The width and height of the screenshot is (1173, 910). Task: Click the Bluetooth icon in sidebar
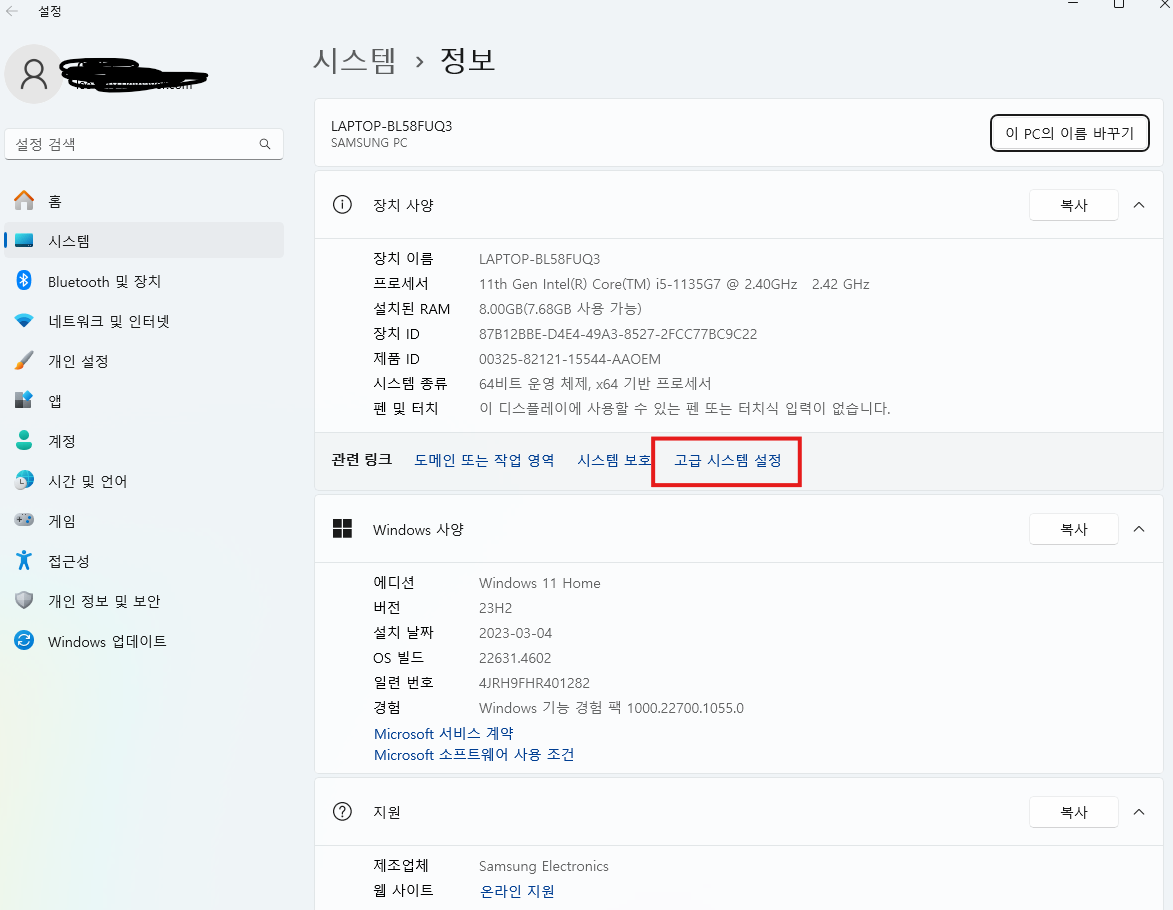coord(24,281)
